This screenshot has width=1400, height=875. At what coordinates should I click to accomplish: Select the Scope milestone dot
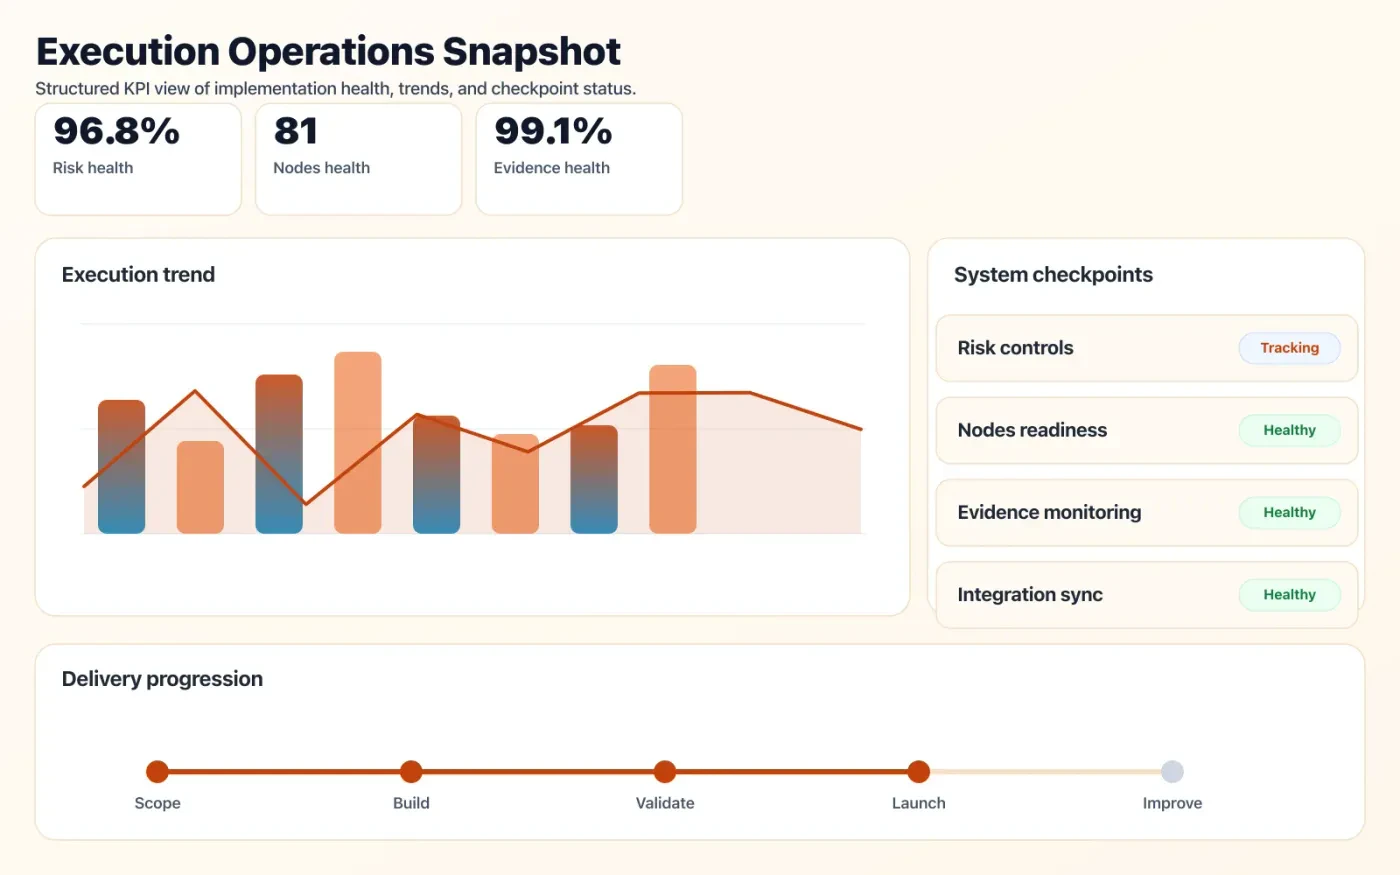[157, 771]
